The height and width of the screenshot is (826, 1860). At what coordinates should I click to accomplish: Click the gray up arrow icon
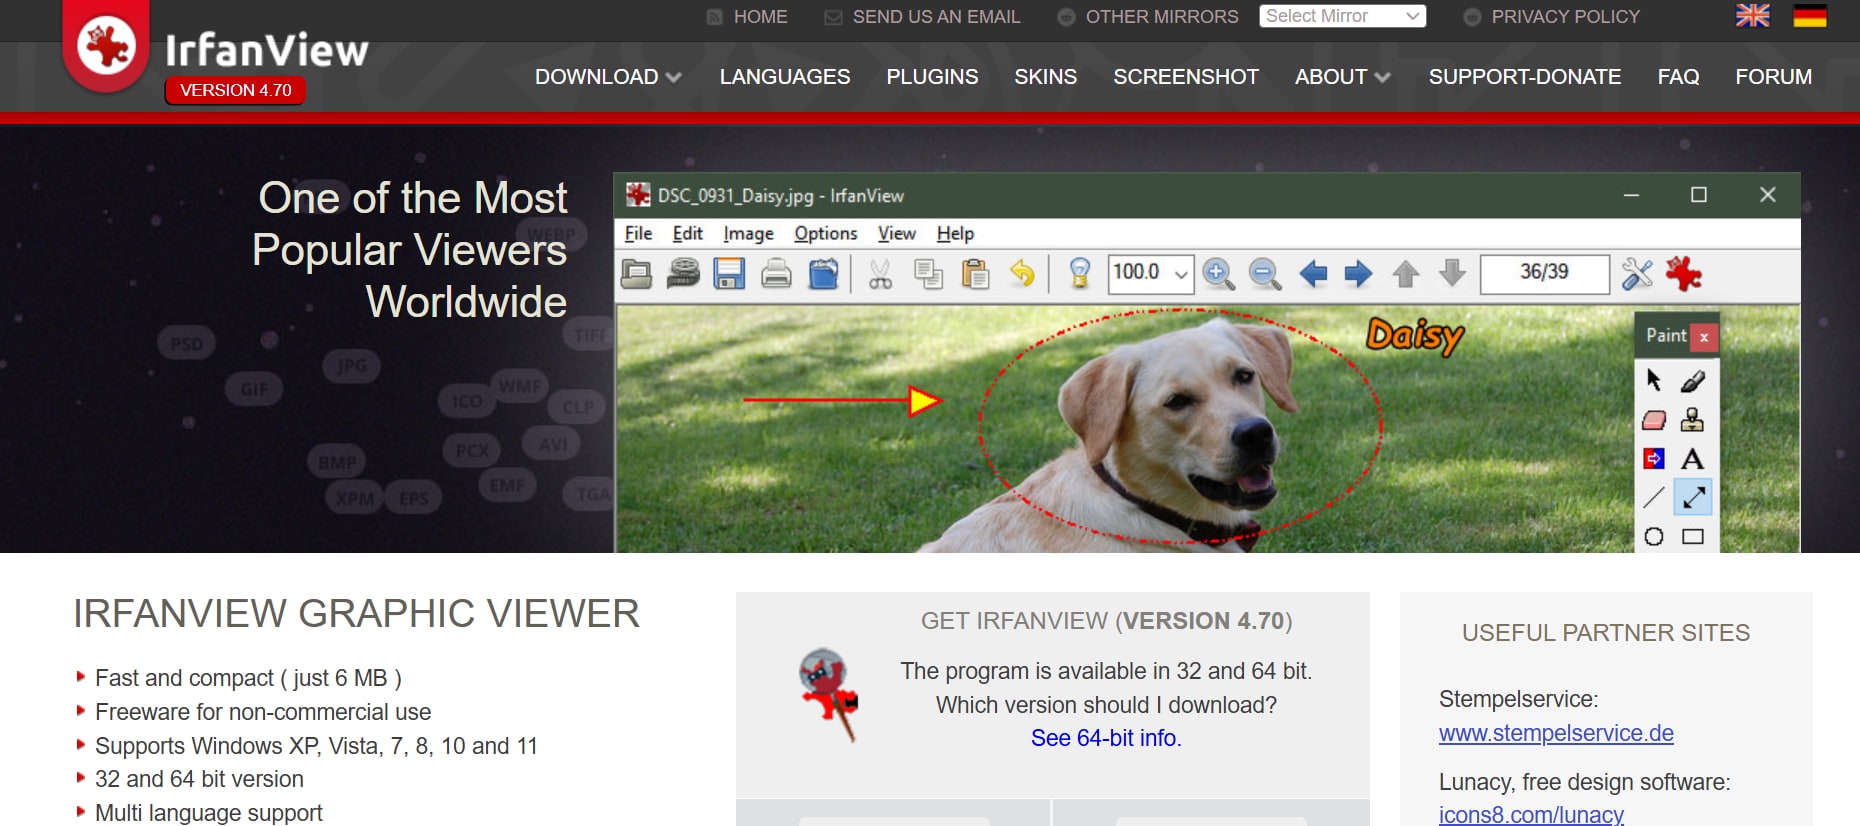tap(1406, 273)
